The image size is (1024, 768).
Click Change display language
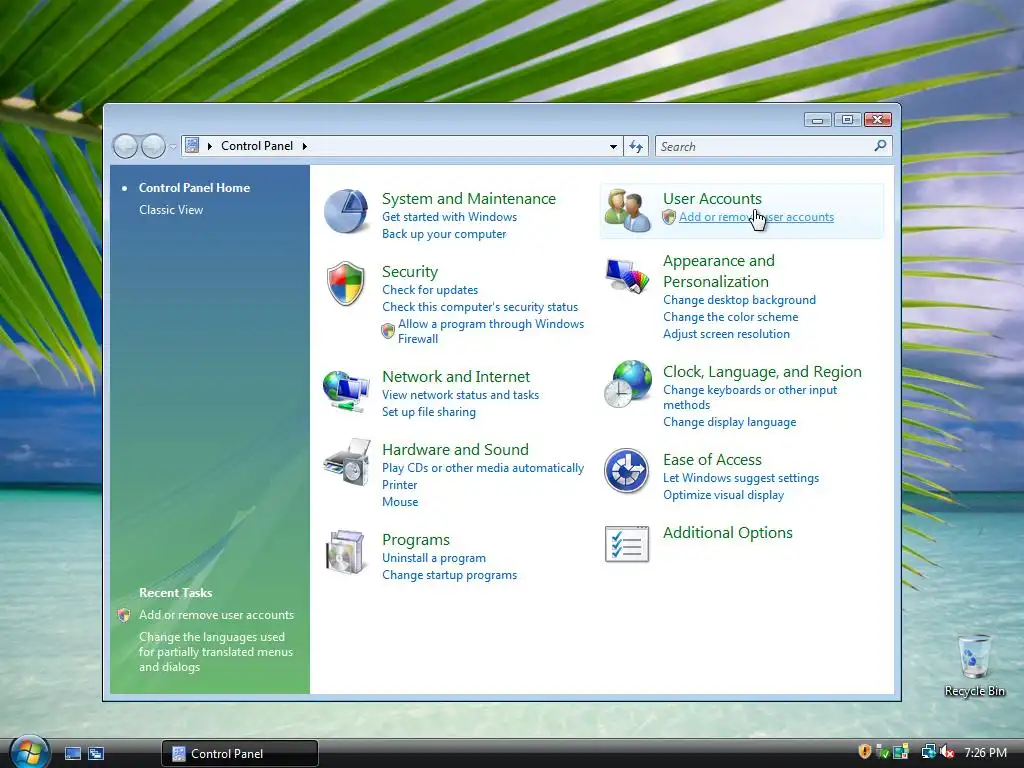[x=729, y=422]
